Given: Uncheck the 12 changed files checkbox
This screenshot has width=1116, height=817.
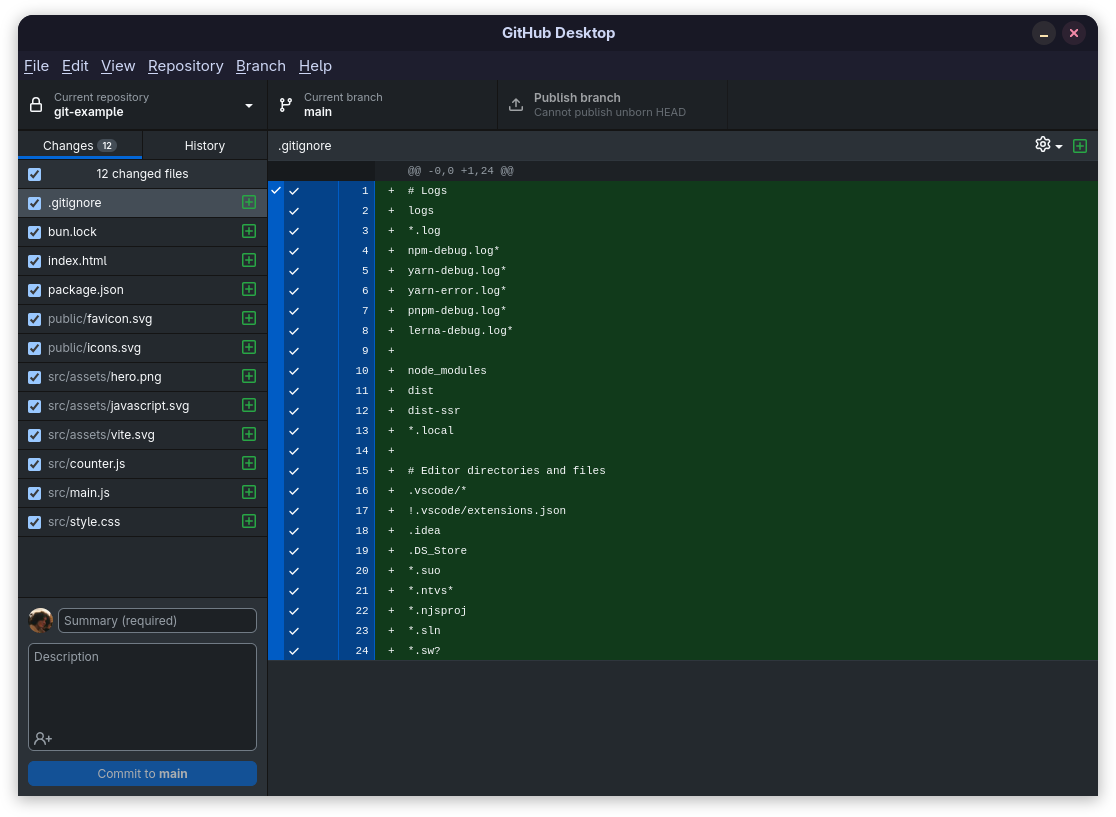Looking at the screenshot, I should tap(34, 174).
